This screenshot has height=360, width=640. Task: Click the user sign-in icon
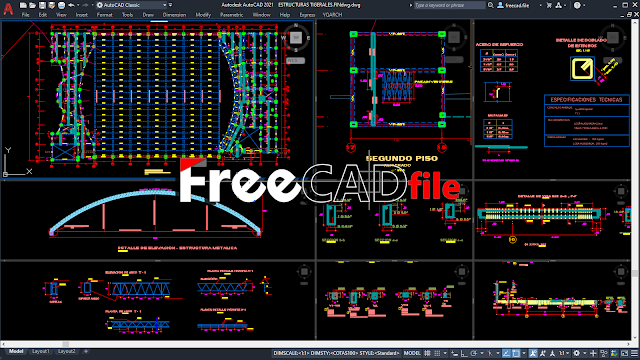[500, 5]
